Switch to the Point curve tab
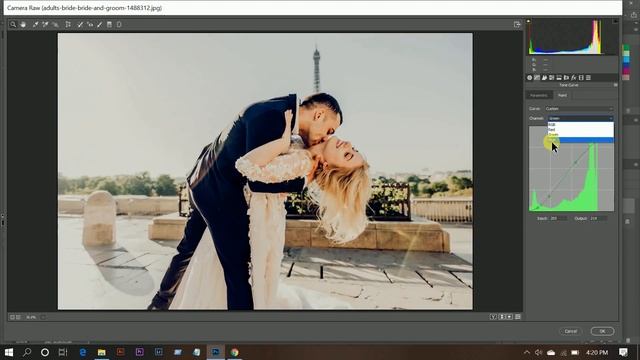This screenshot has width=640, height=360. tap(562, 95)
